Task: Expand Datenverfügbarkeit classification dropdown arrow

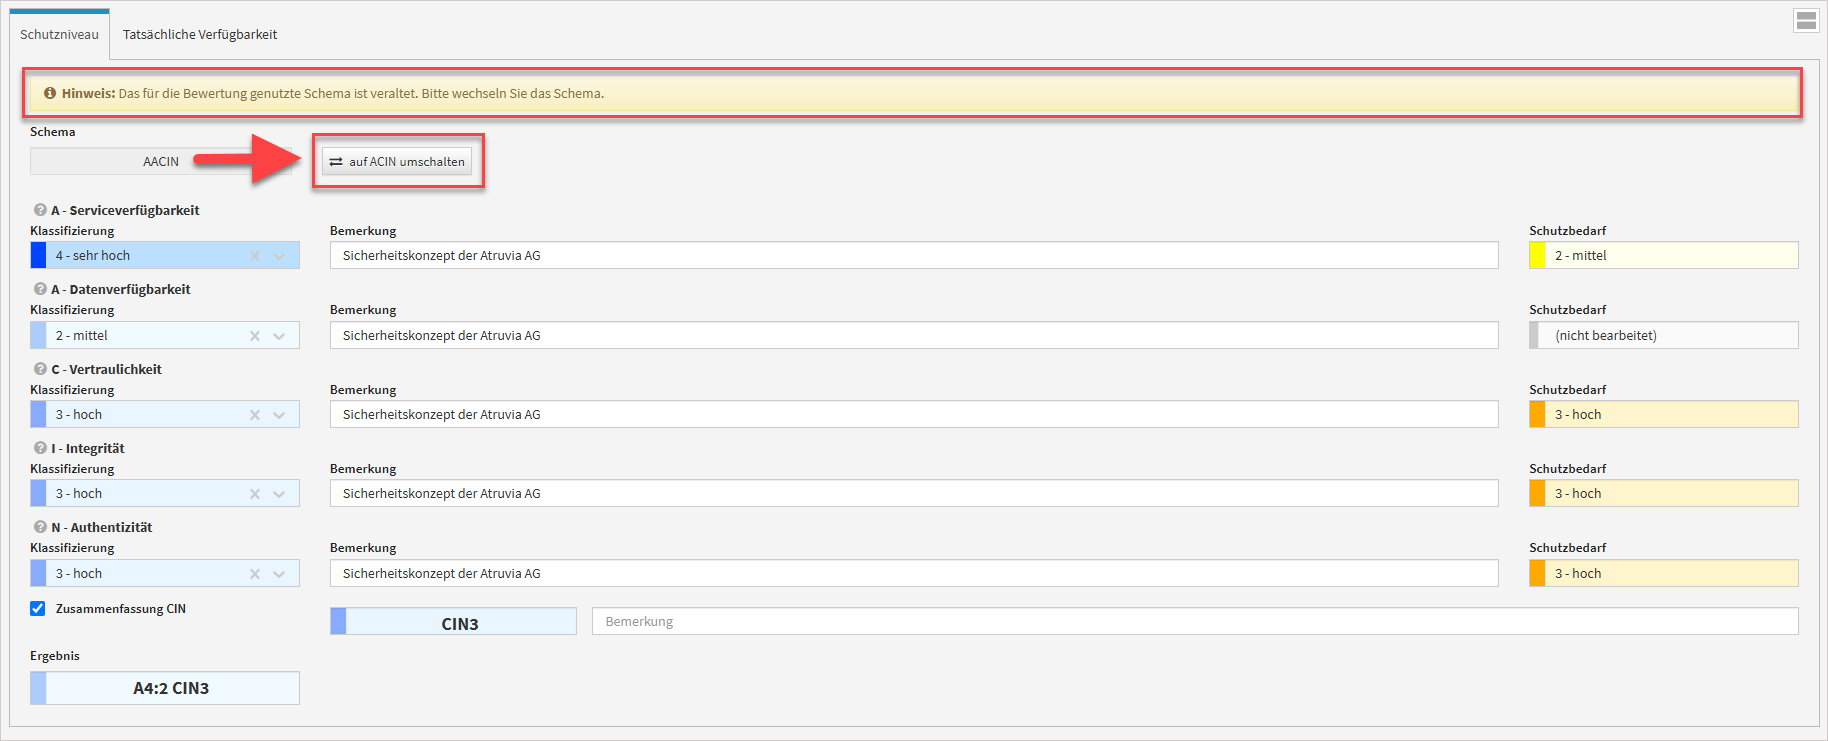Action: [279, 336]
